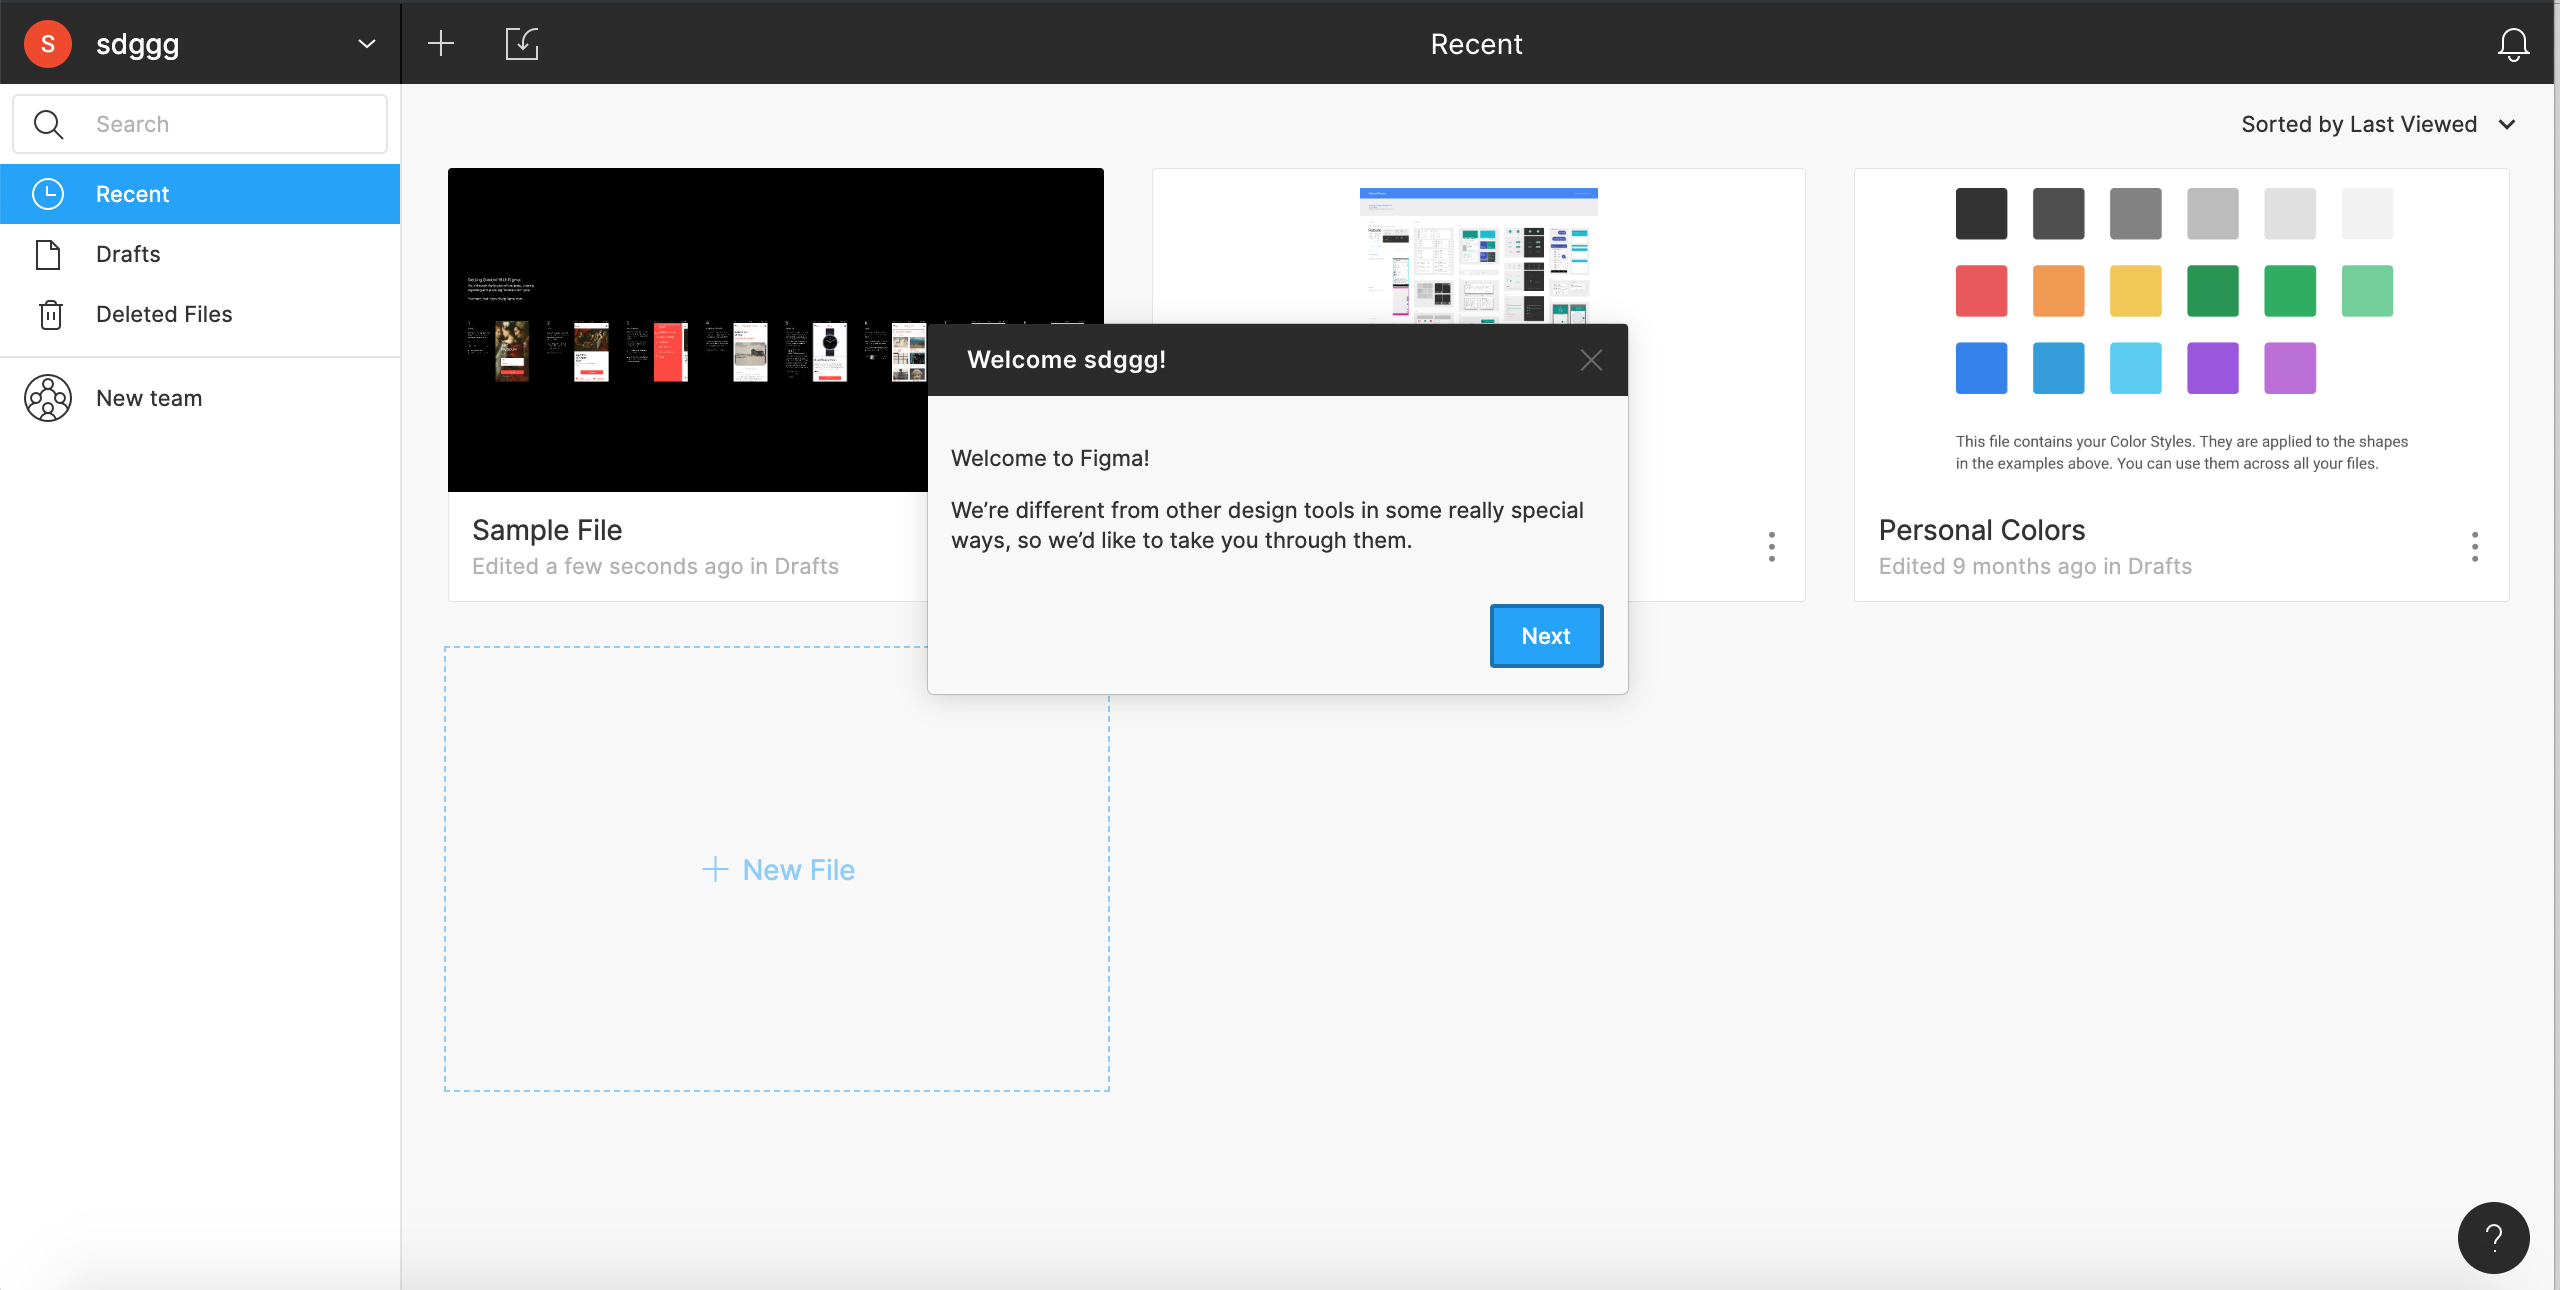Select the Drafts menu item

pyautogui.click(x=127, y=253)
